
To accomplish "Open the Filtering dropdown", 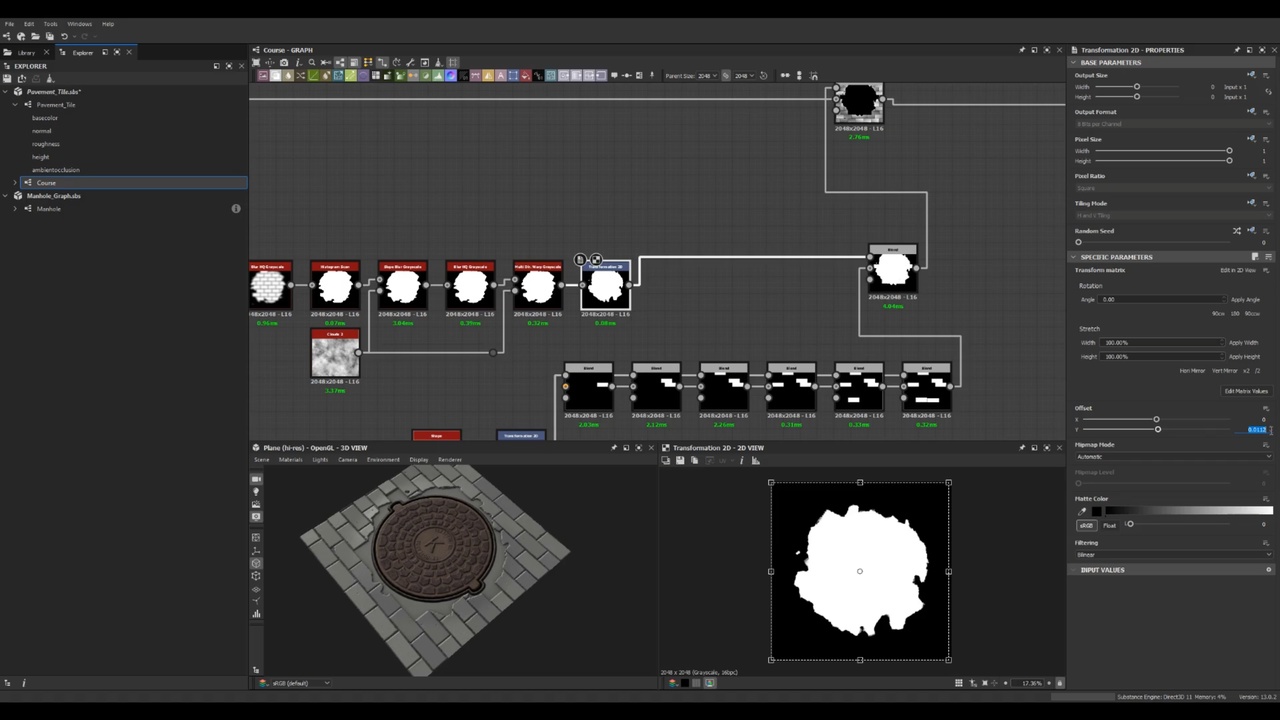I will point(1173,555).
